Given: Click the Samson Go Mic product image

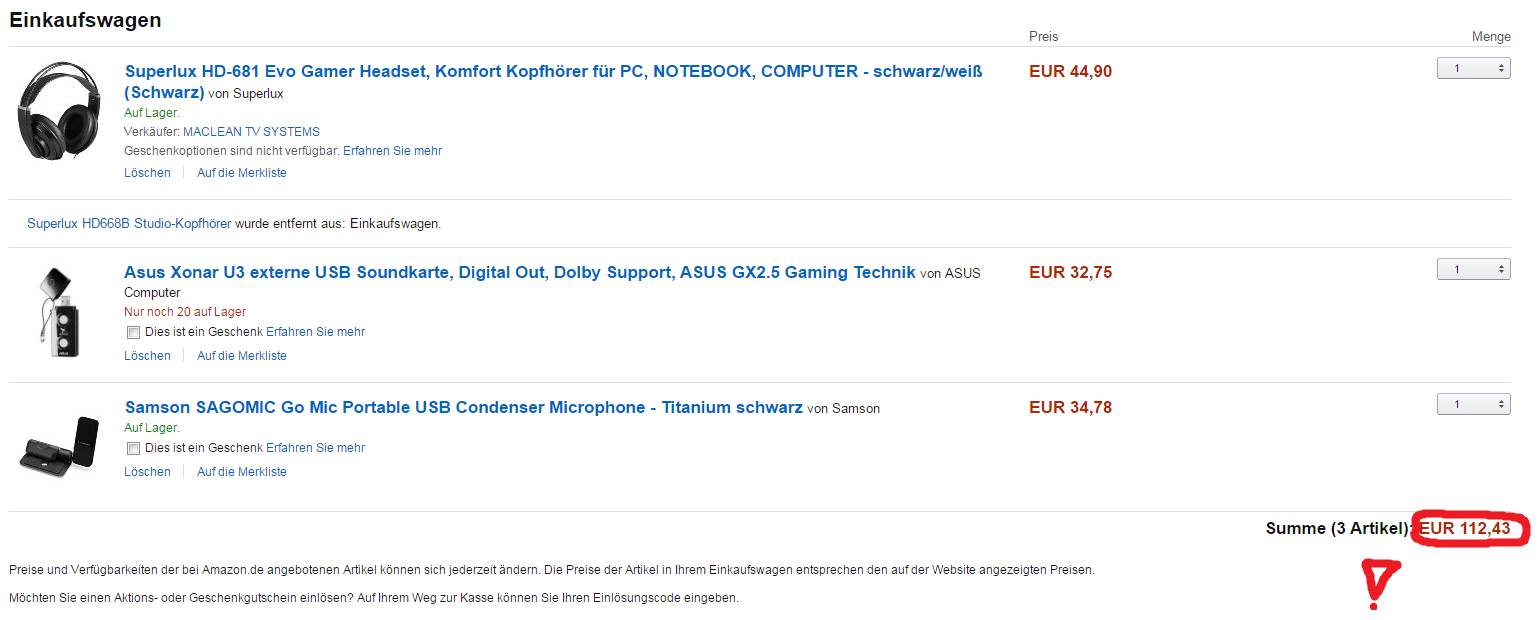Looking at the screenshot, I should [x=60, y=445].
